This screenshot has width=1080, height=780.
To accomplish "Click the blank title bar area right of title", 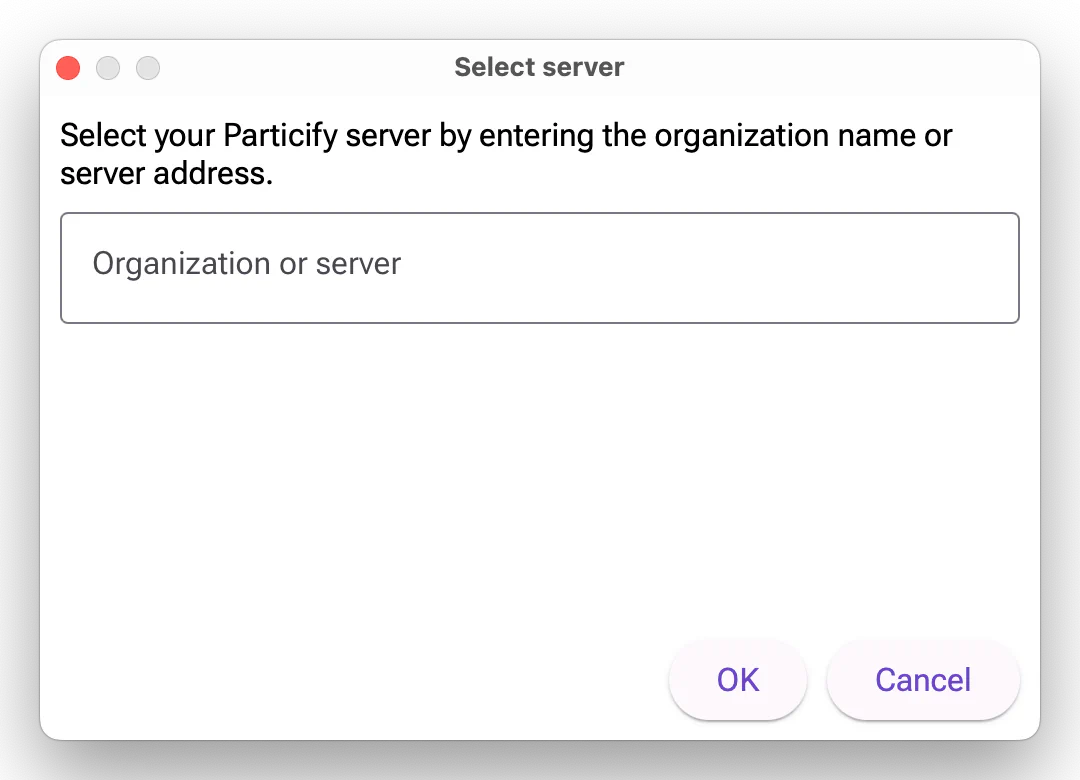I will click(830, 68).
